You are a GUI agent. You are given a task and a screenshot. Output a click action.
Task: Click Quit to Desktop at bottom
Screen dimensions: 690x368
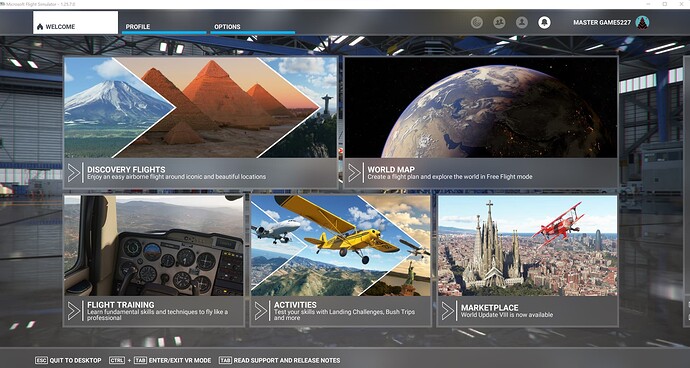[x=68, y=361]
